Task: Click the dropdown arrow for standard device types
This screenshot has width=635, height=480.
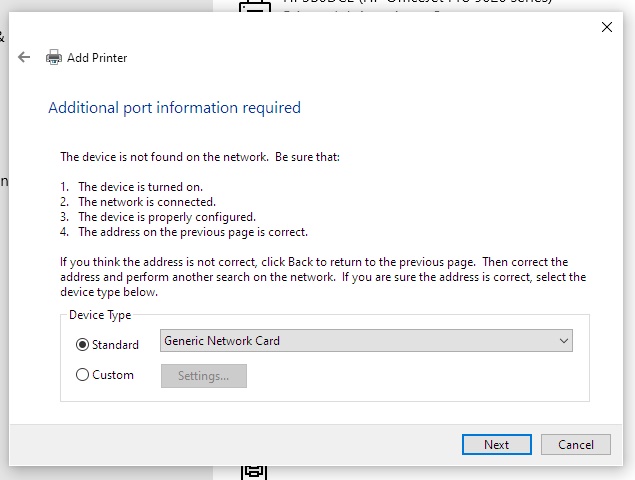Action: coord(564,341)
